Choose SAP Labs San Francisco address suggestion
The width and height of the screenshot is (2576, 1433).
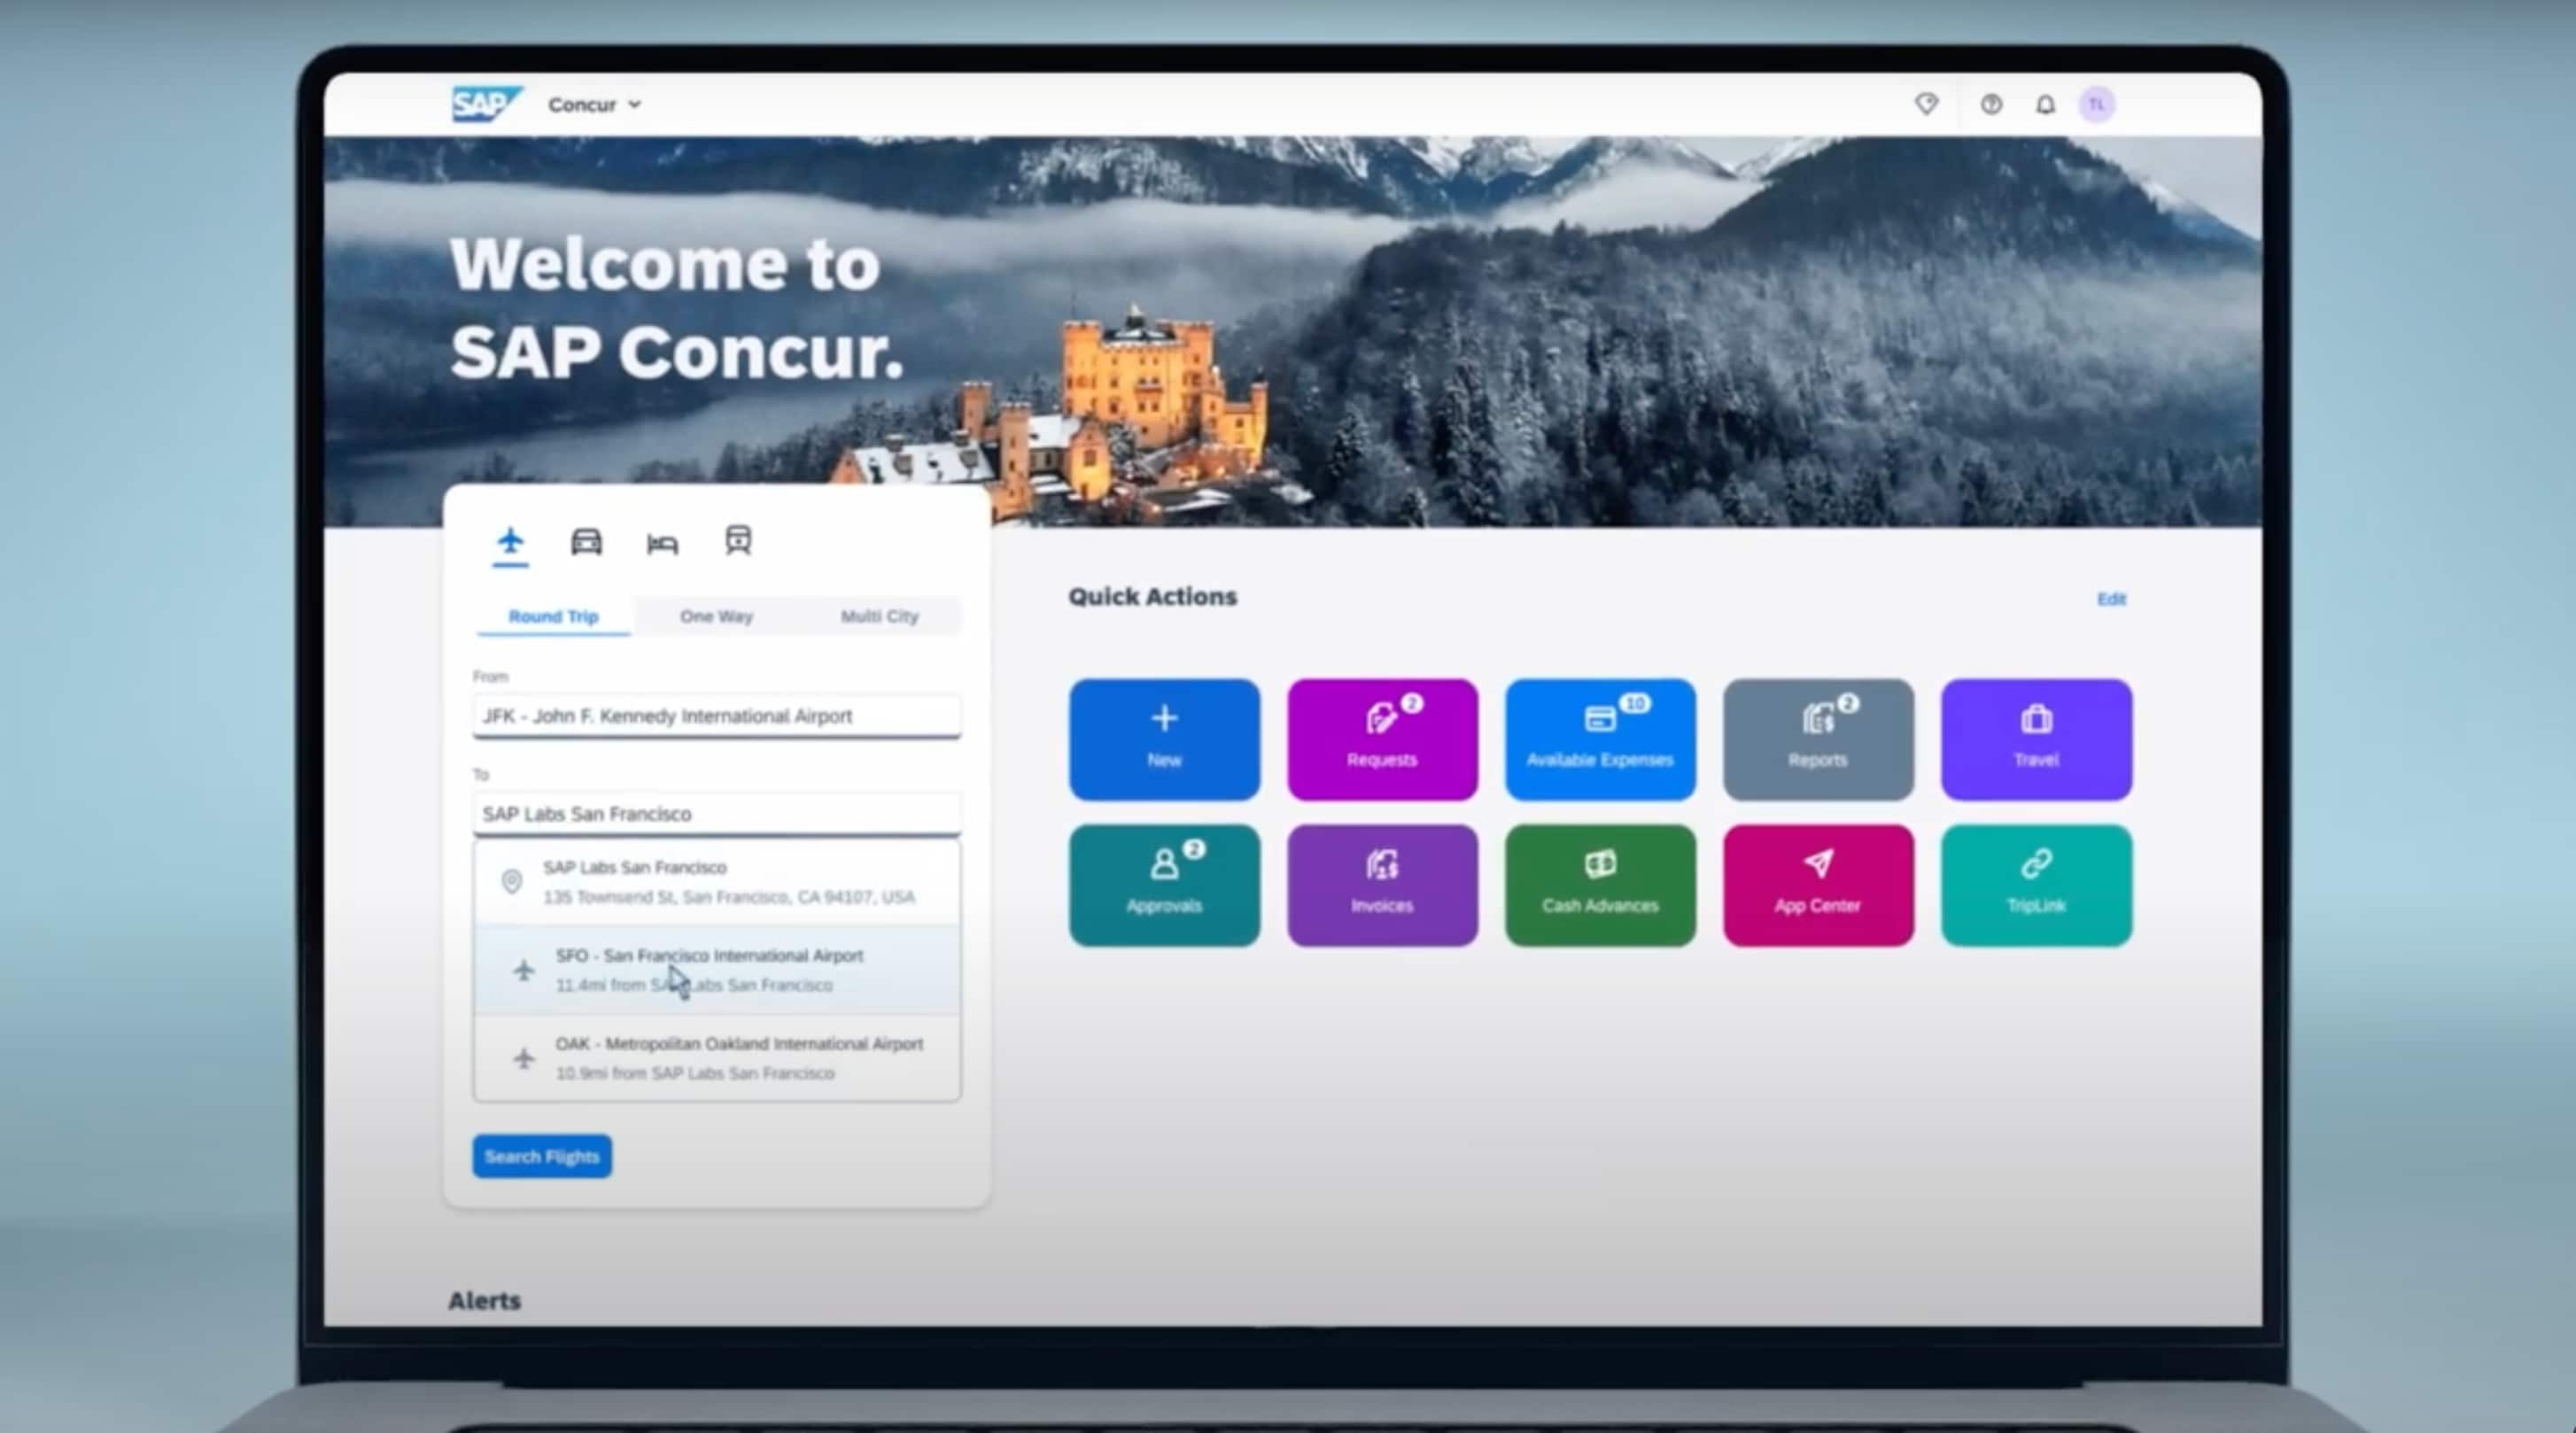pos(717,882)
